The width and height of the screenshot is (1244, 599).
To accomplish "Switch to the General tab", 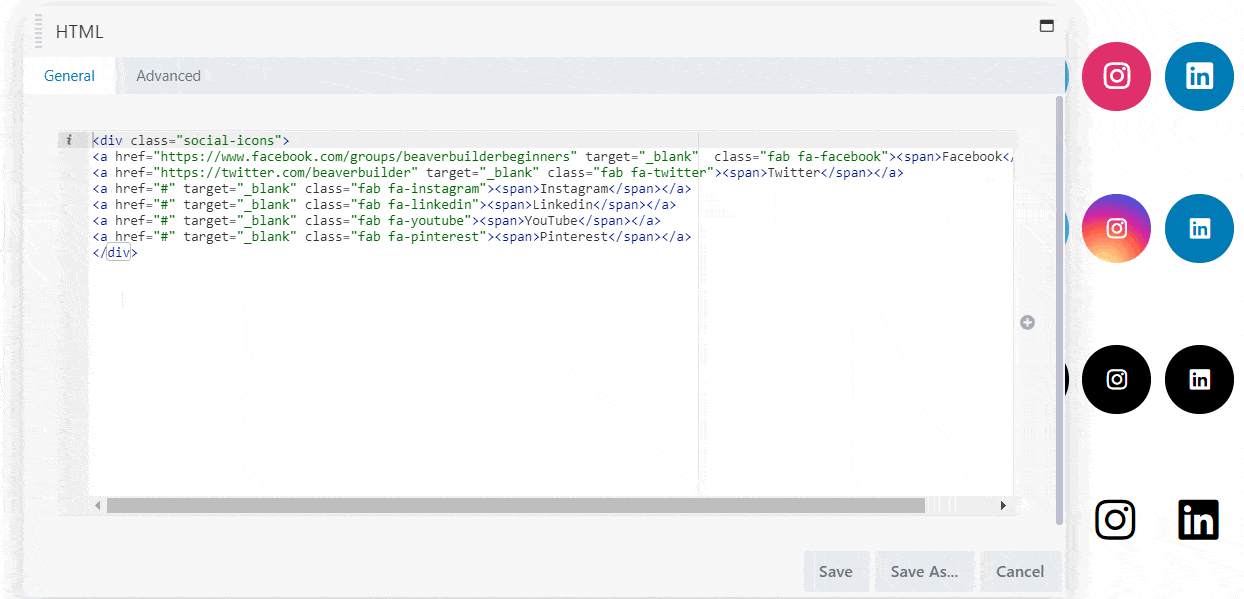I will point(69,76).
